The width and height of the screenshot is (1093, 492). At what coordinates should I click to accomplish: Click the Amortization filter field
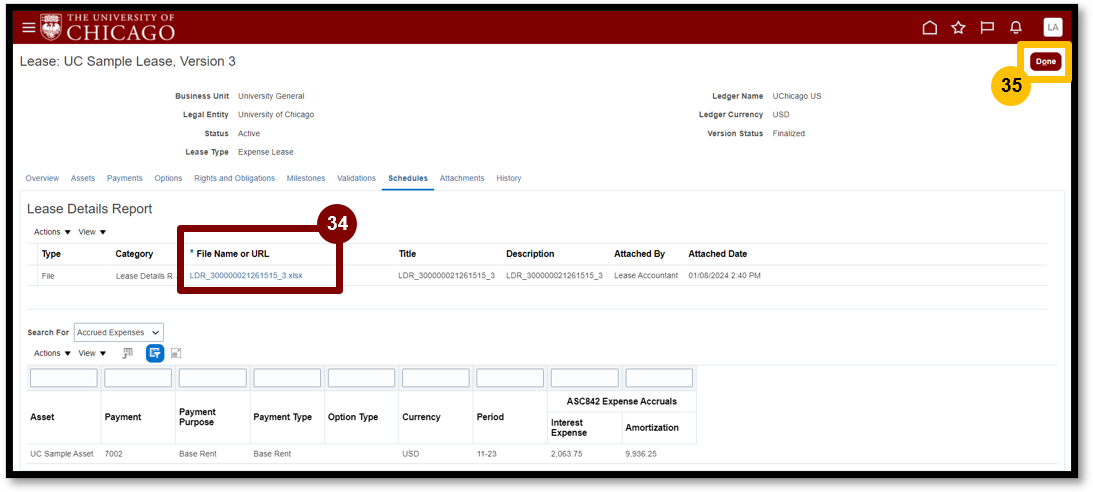659,378
